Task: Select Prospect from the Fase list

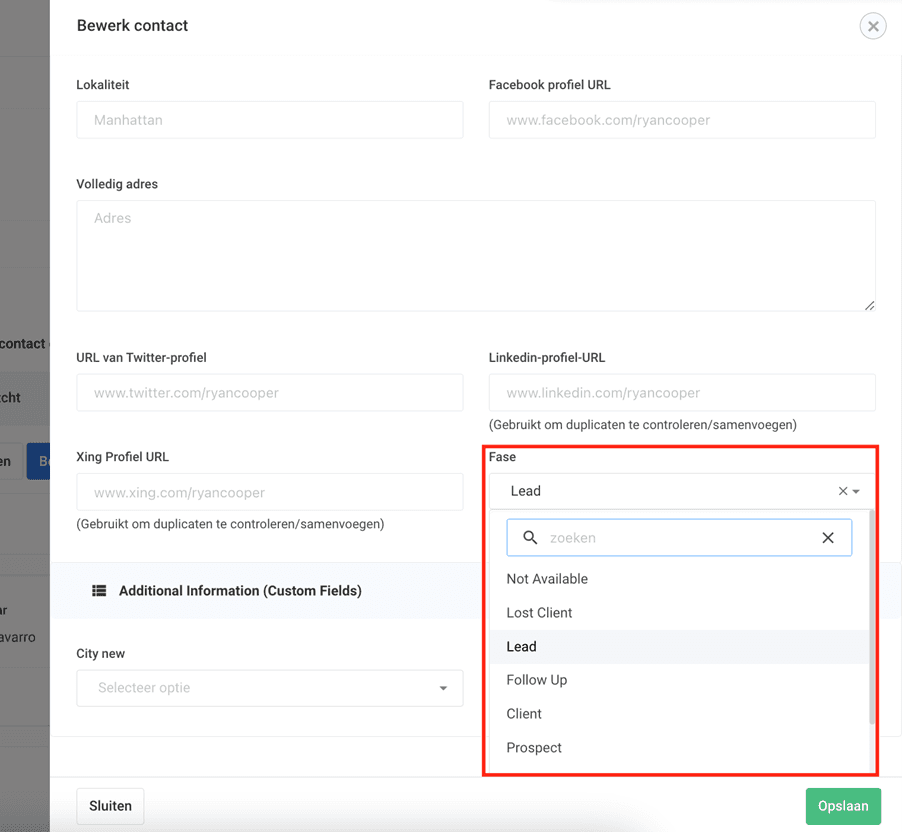Action: point(534,748)
